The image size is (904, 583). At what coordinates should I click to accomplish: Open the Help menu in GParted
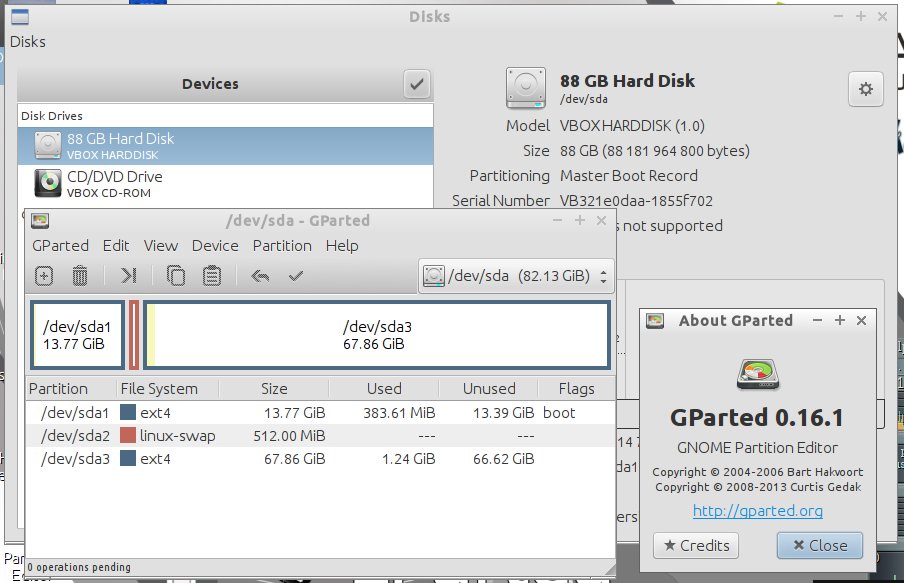click(x=342, y=246)
